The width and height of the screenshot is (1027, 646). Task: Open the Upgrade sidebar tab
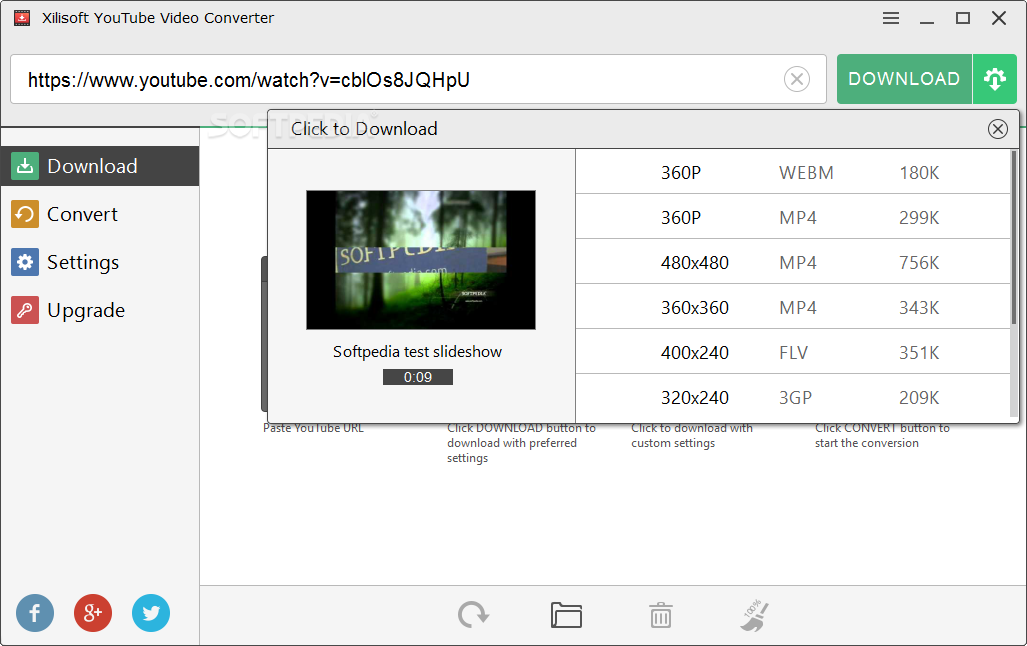(100, 310)
